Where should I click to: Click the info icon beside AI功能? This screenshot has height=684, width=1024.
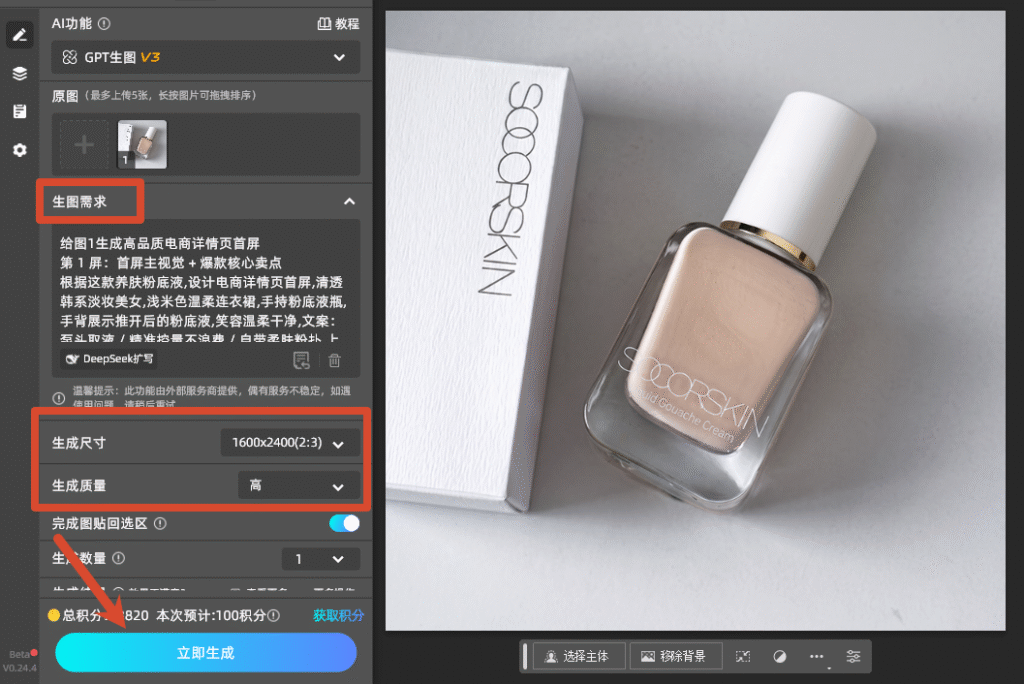(x=104, y=24)
